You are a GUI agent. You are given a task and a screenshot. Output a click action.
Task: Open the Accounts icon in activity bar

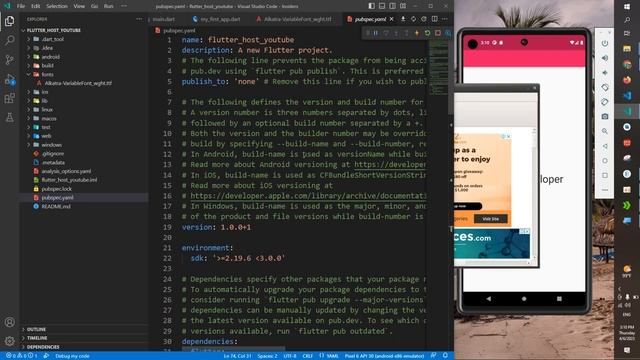pos(9,322)
